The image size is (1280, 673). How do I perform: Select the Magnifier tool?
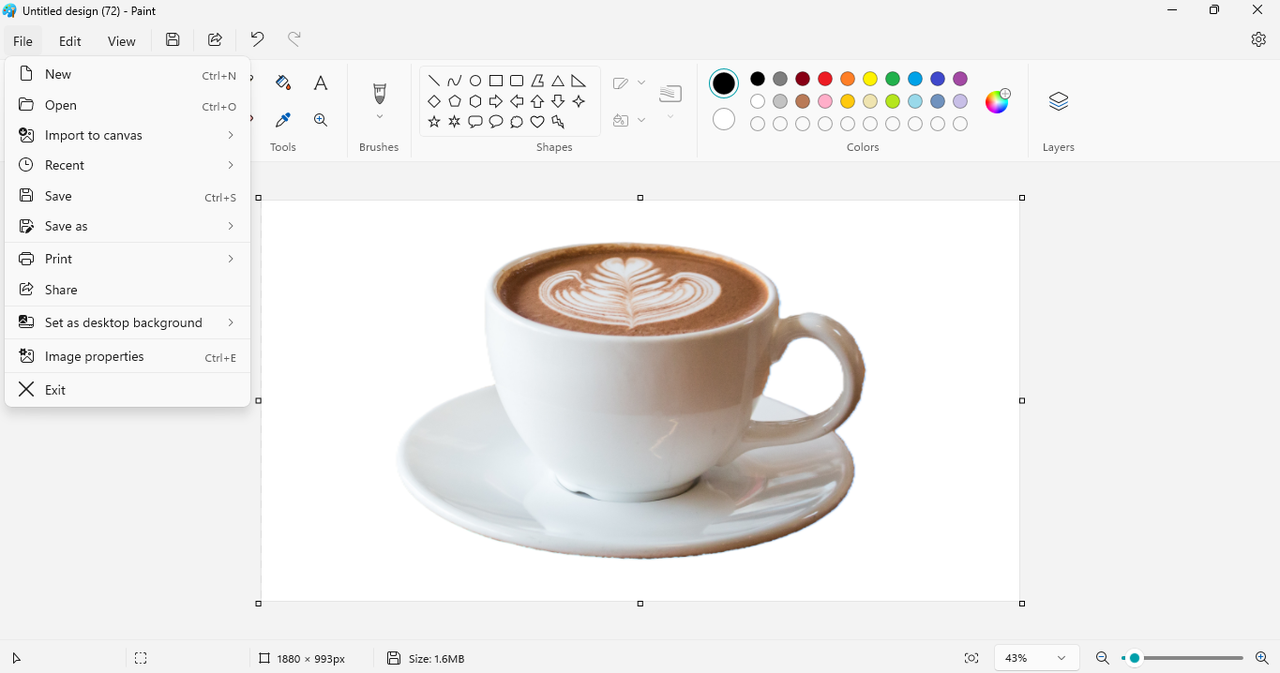(320, 120)
